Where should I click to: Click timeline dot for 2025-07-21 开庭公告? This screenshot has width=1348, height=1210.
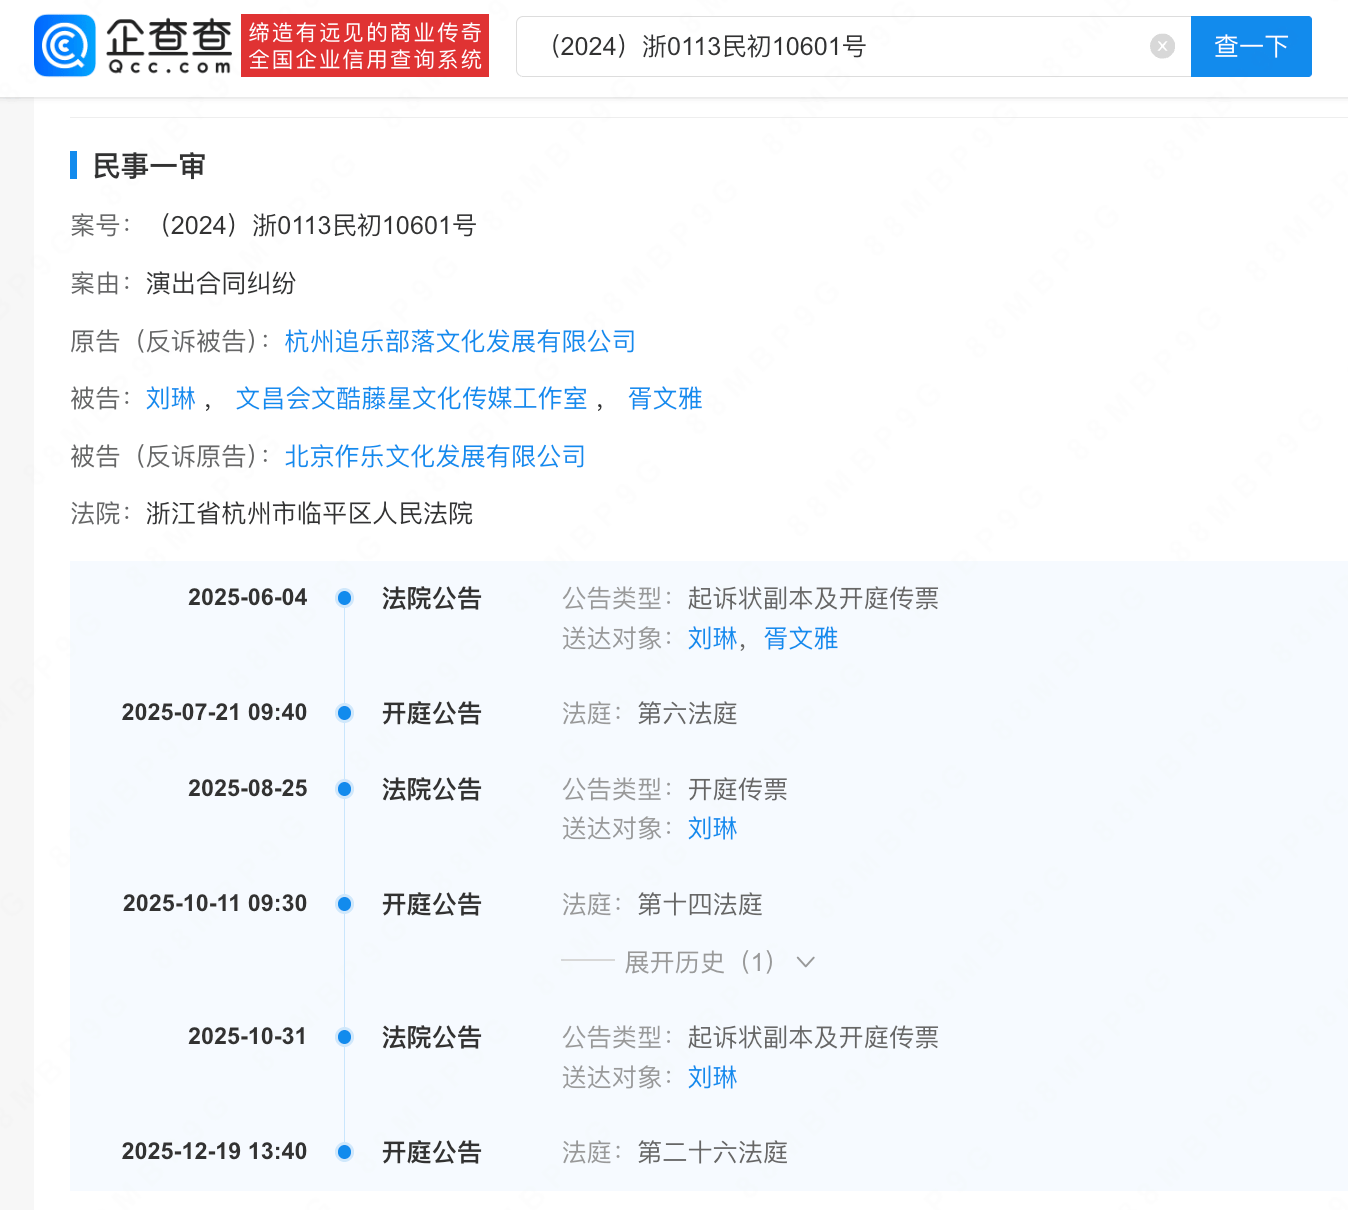click(344, 713)
